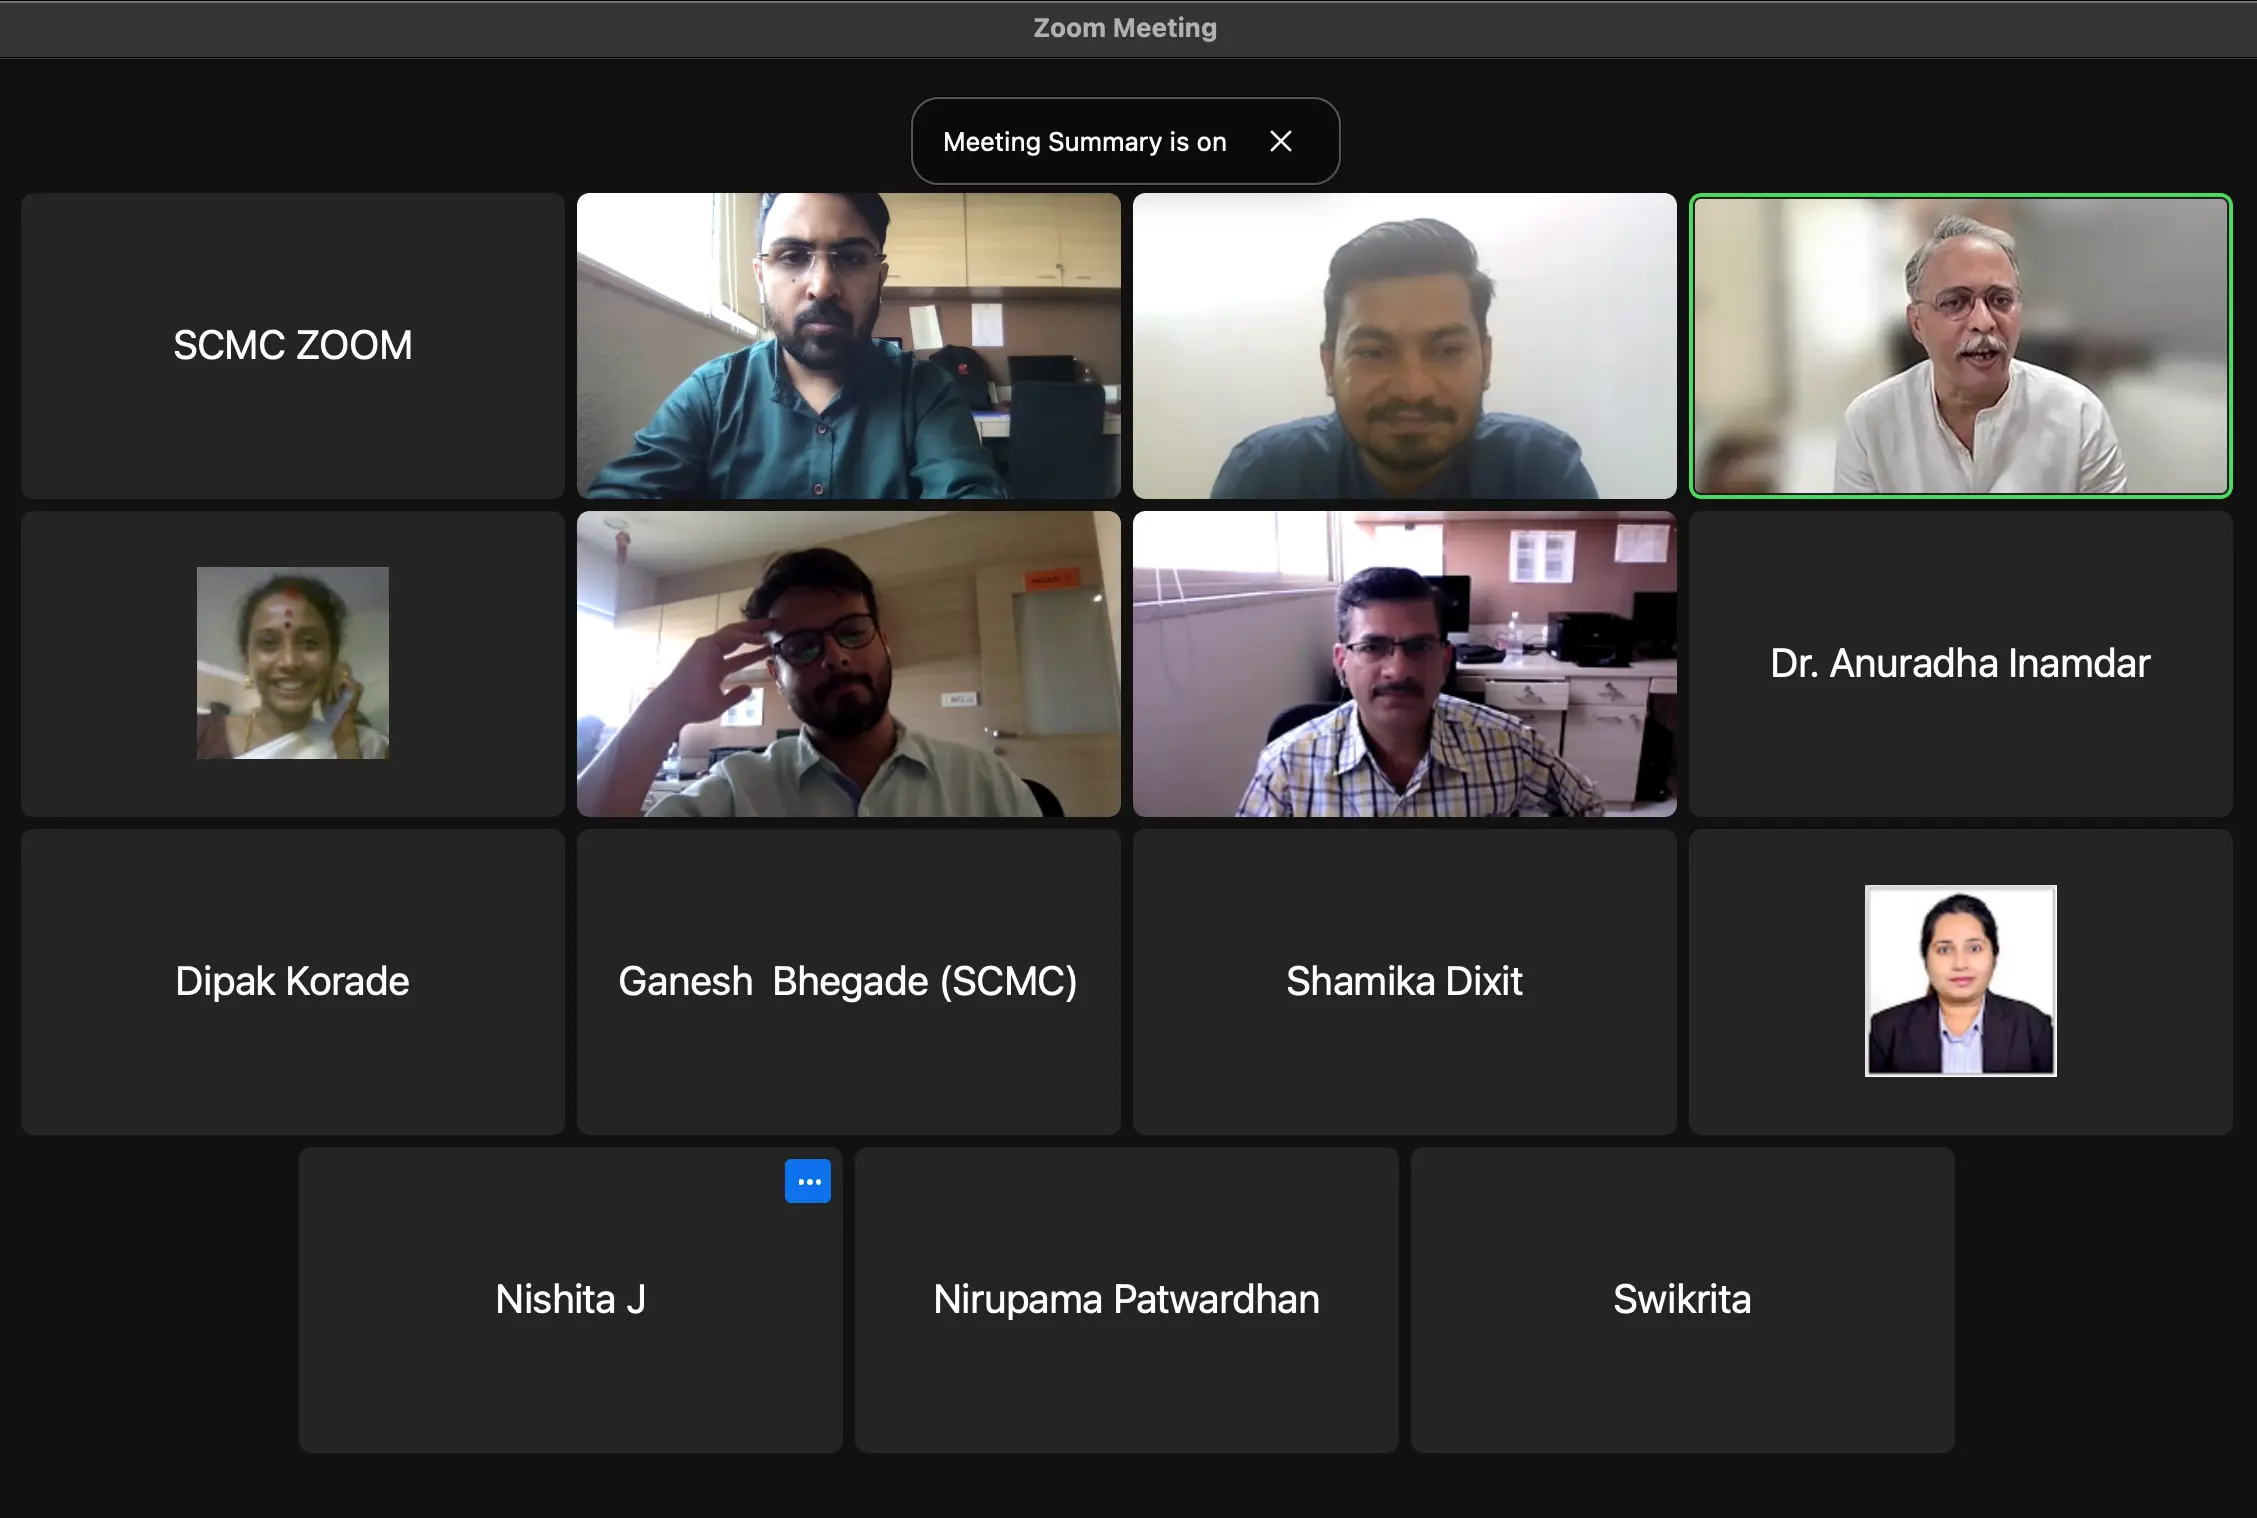Click the Meeting Summary is on text
Screen dimensions: 2257x1518
(x=1084, y=142)
